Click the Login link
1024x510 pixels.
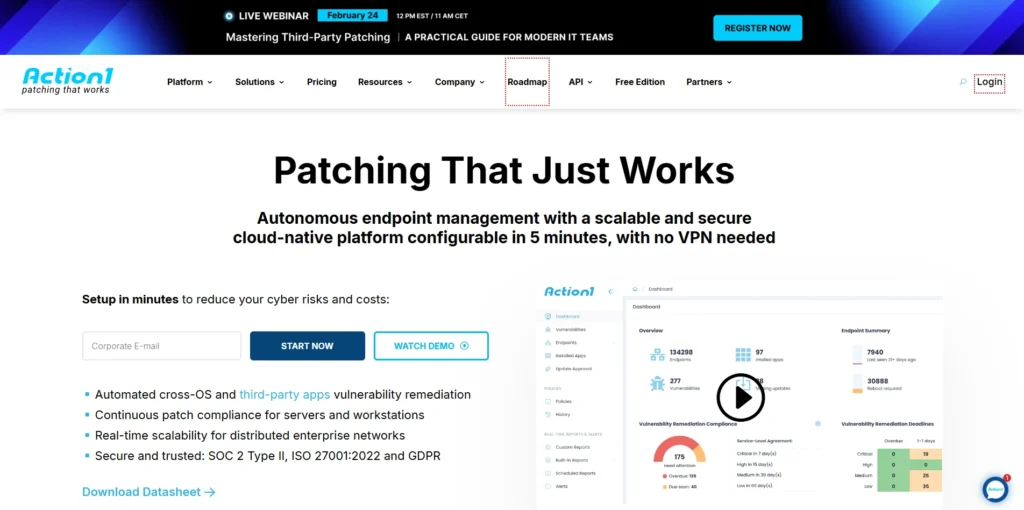click(989, 82)
